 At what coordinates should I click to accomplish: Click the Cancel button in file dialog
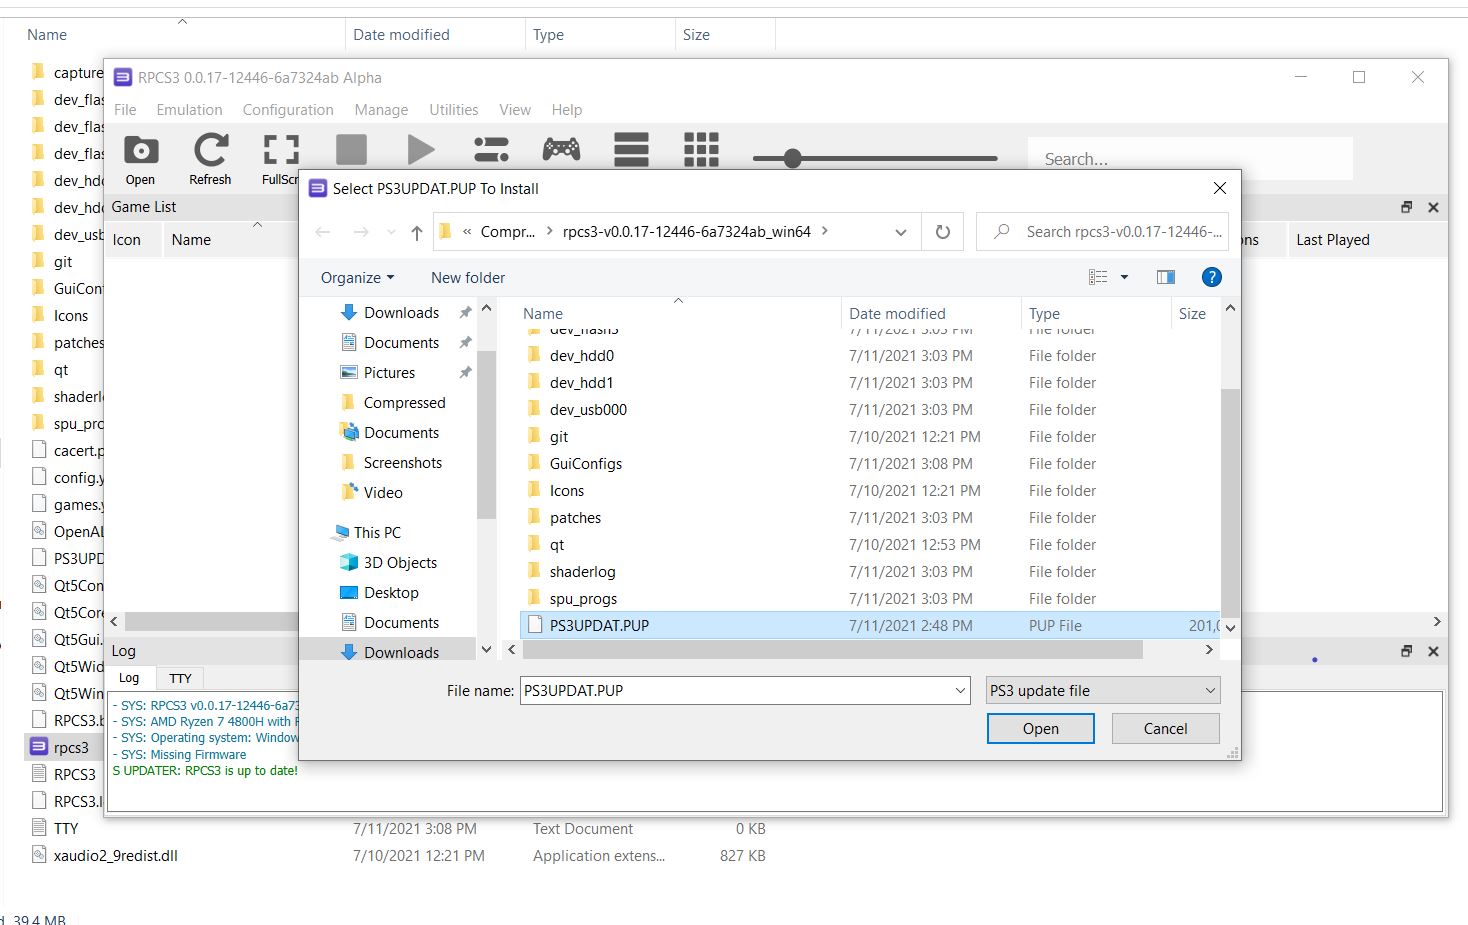[x=1165, y=728]
